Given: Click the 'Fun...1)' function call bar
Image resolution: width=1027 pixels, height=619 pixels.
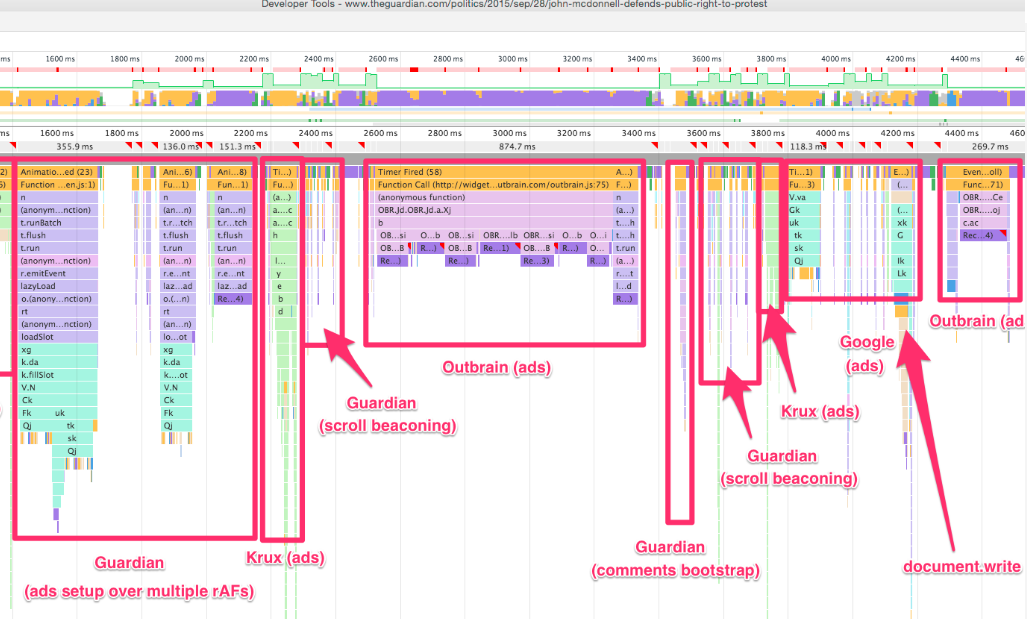Looking at the screenshot, I should [232, 185].
